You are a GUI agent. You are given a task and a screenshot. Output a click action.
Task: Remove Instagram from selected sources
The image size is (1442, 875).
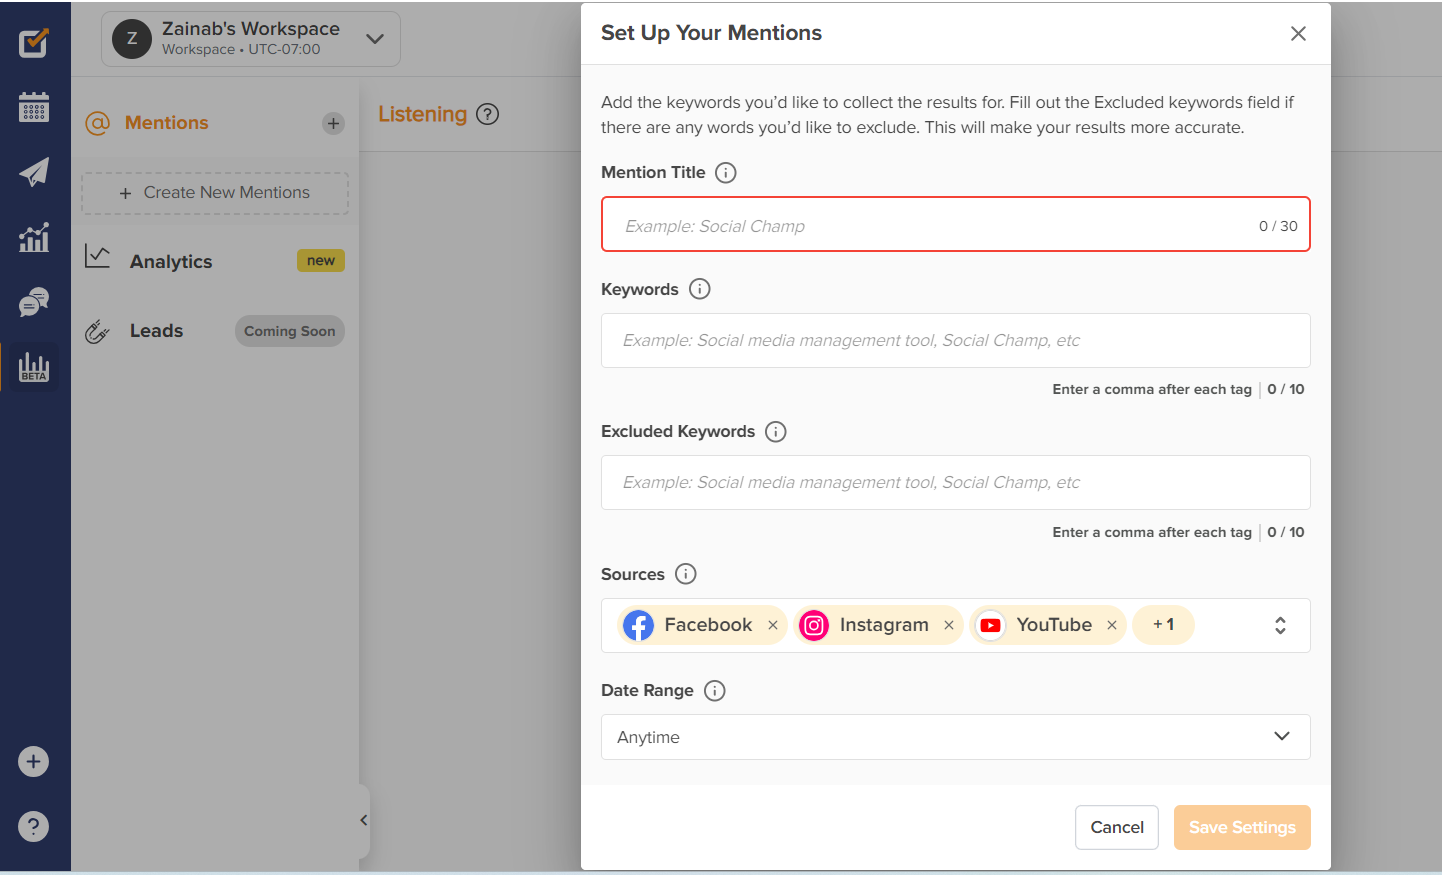(948, 624)
